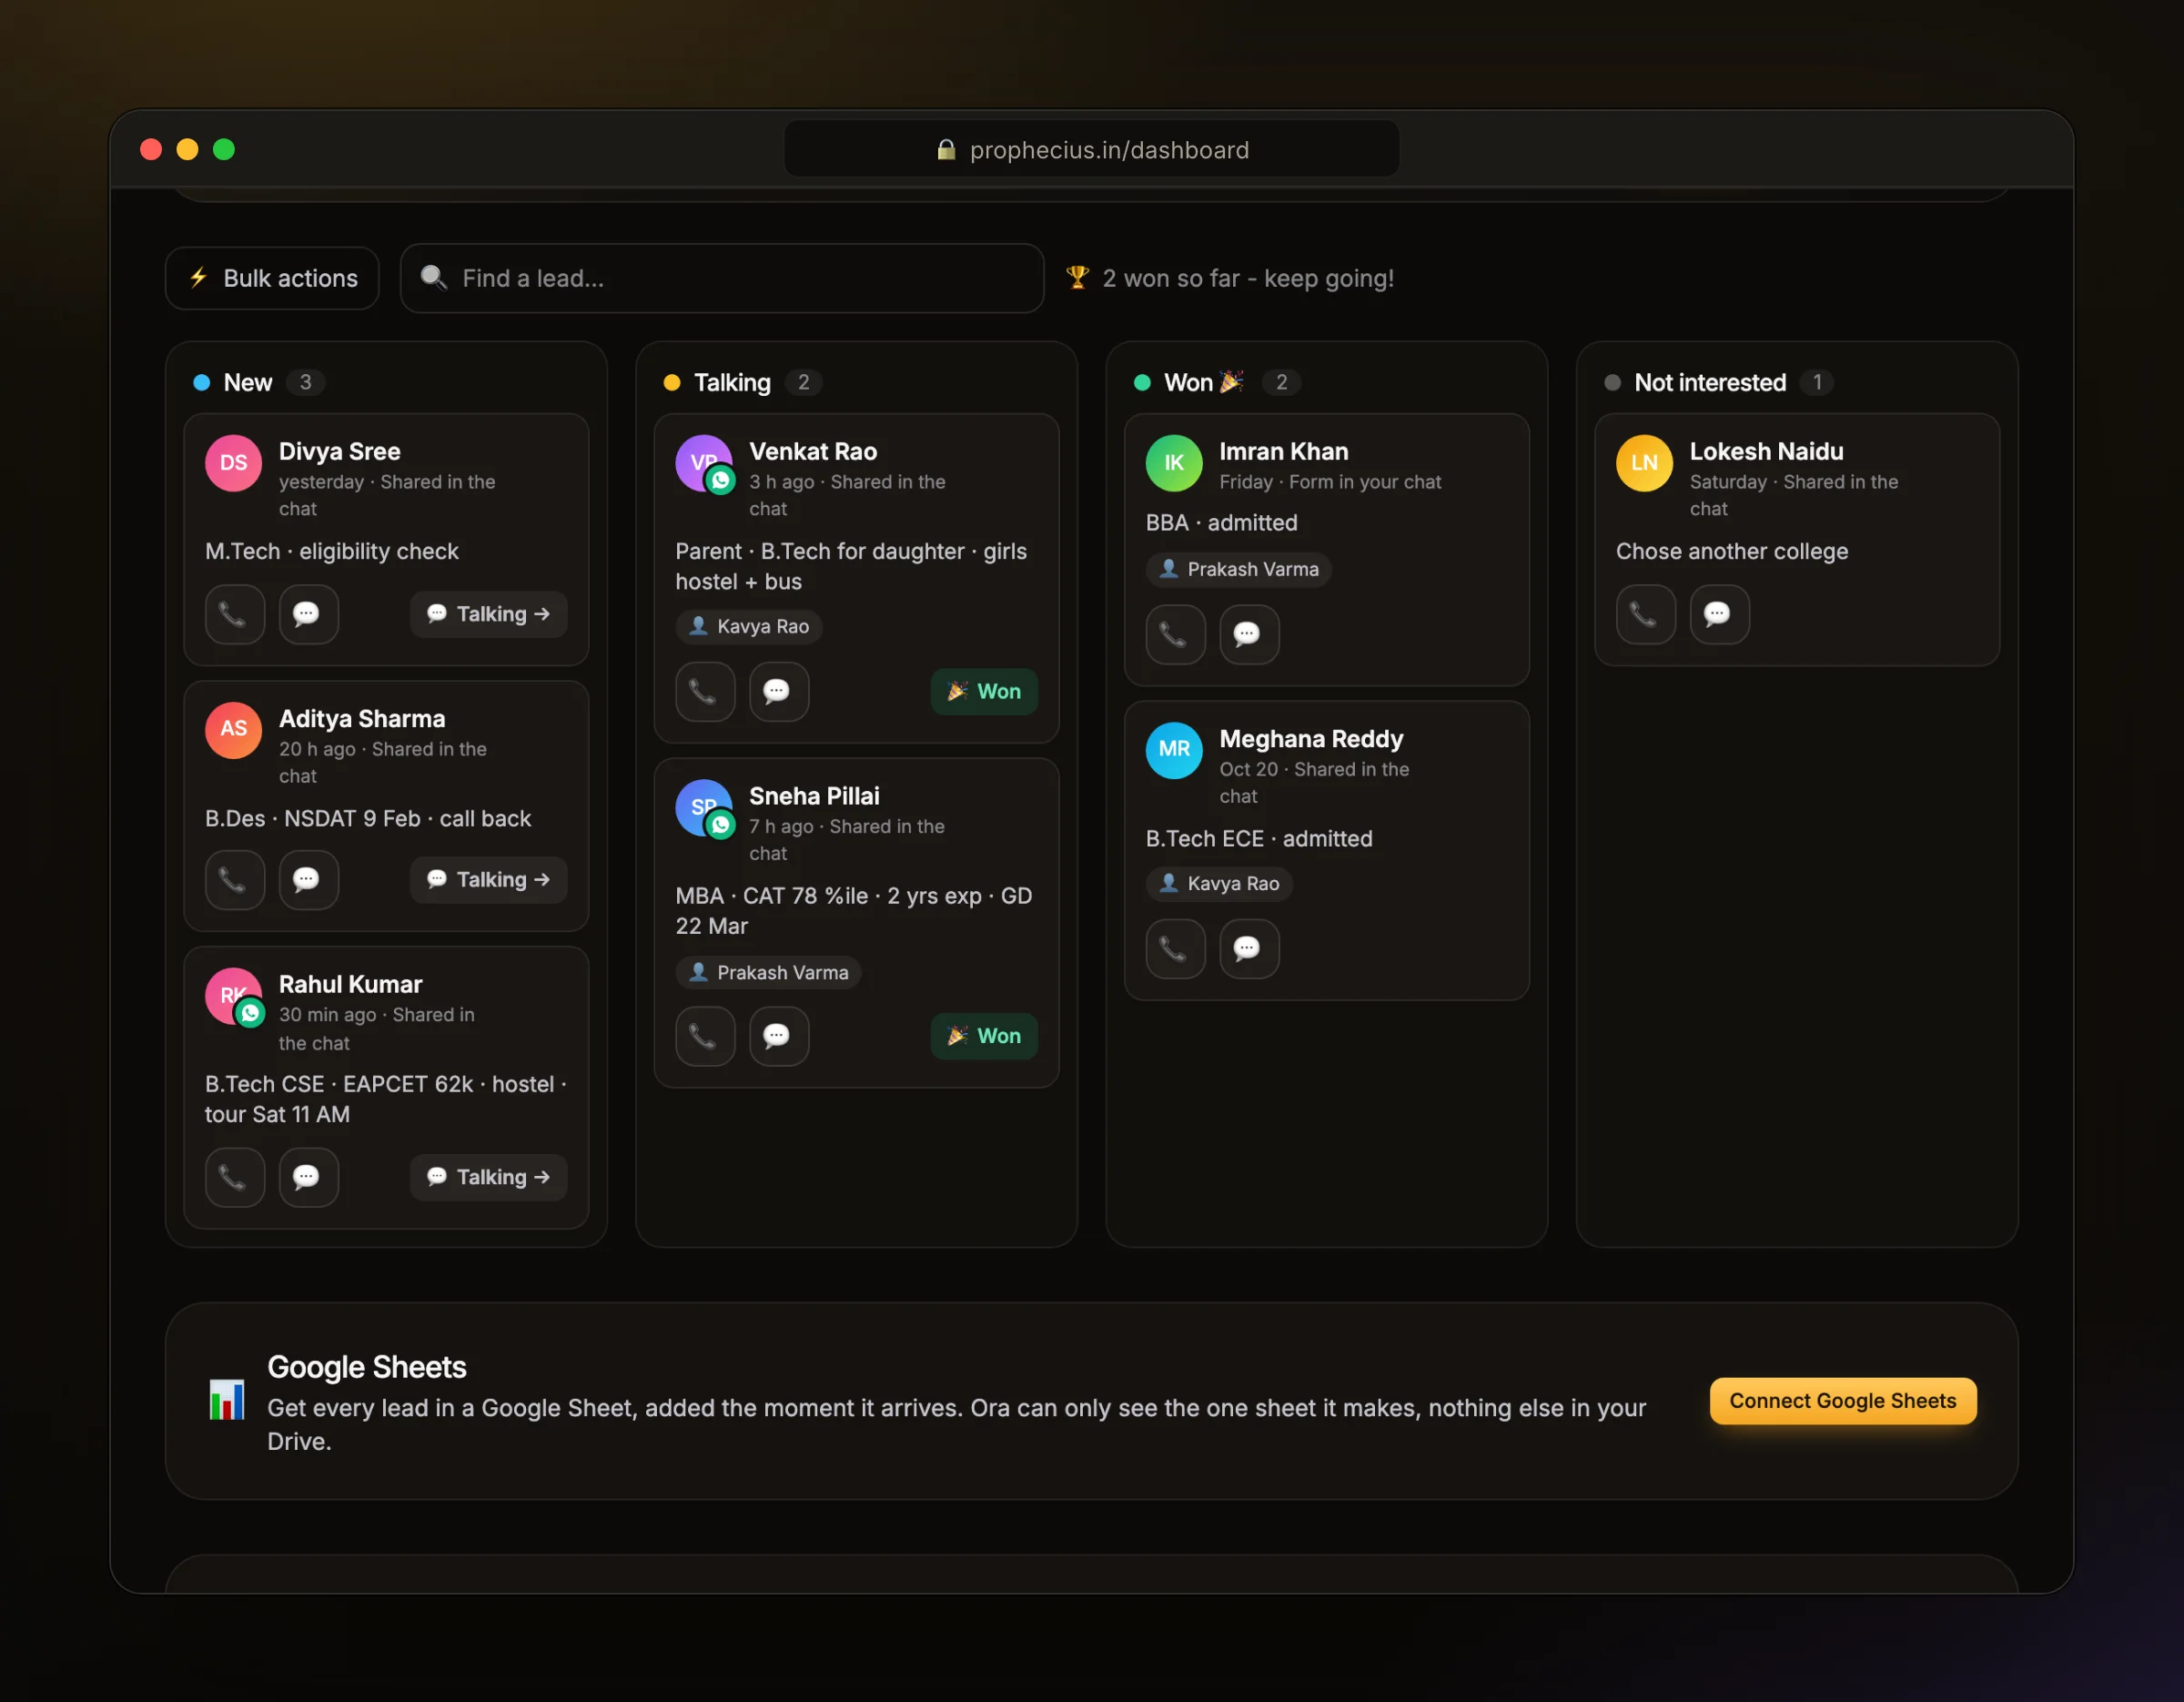The height and width of the screenshot is (1702, 2184).
Task: Call Aditya Sharma via phone icon
Action: pyautogui.click(x=234, y=880)
